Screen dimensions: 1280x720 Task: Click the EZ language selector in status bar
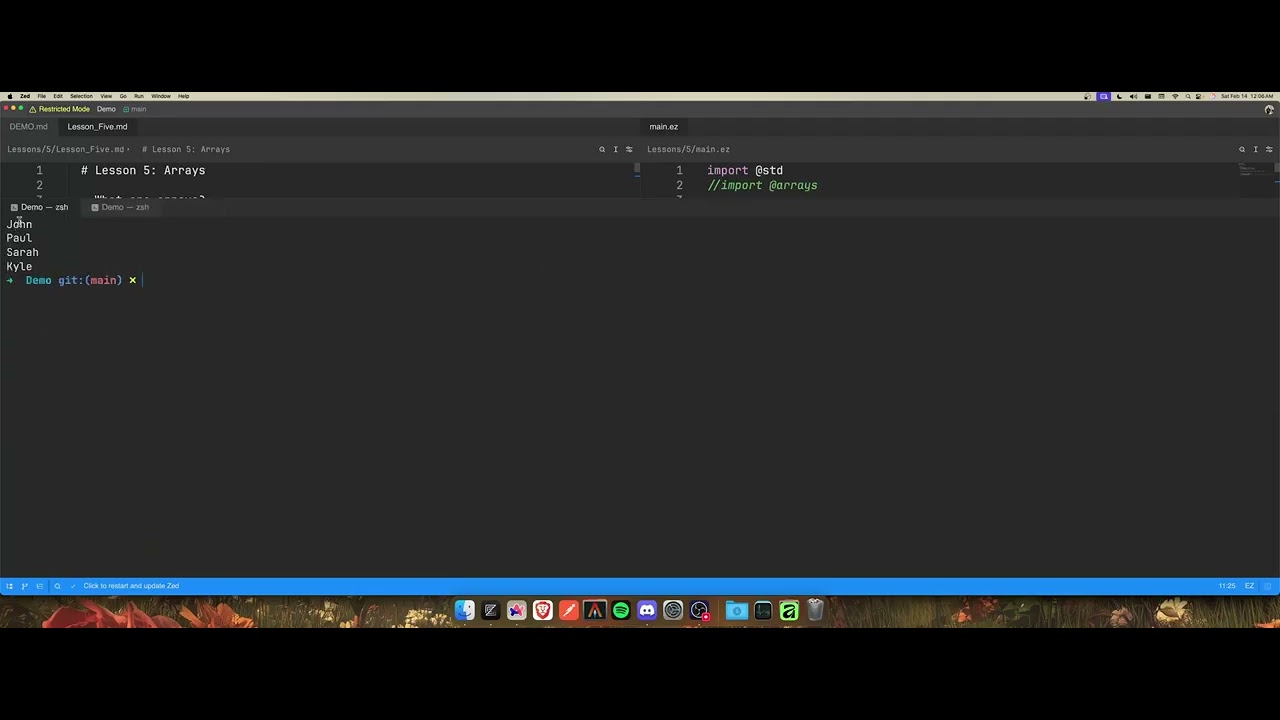(1249, 586)
